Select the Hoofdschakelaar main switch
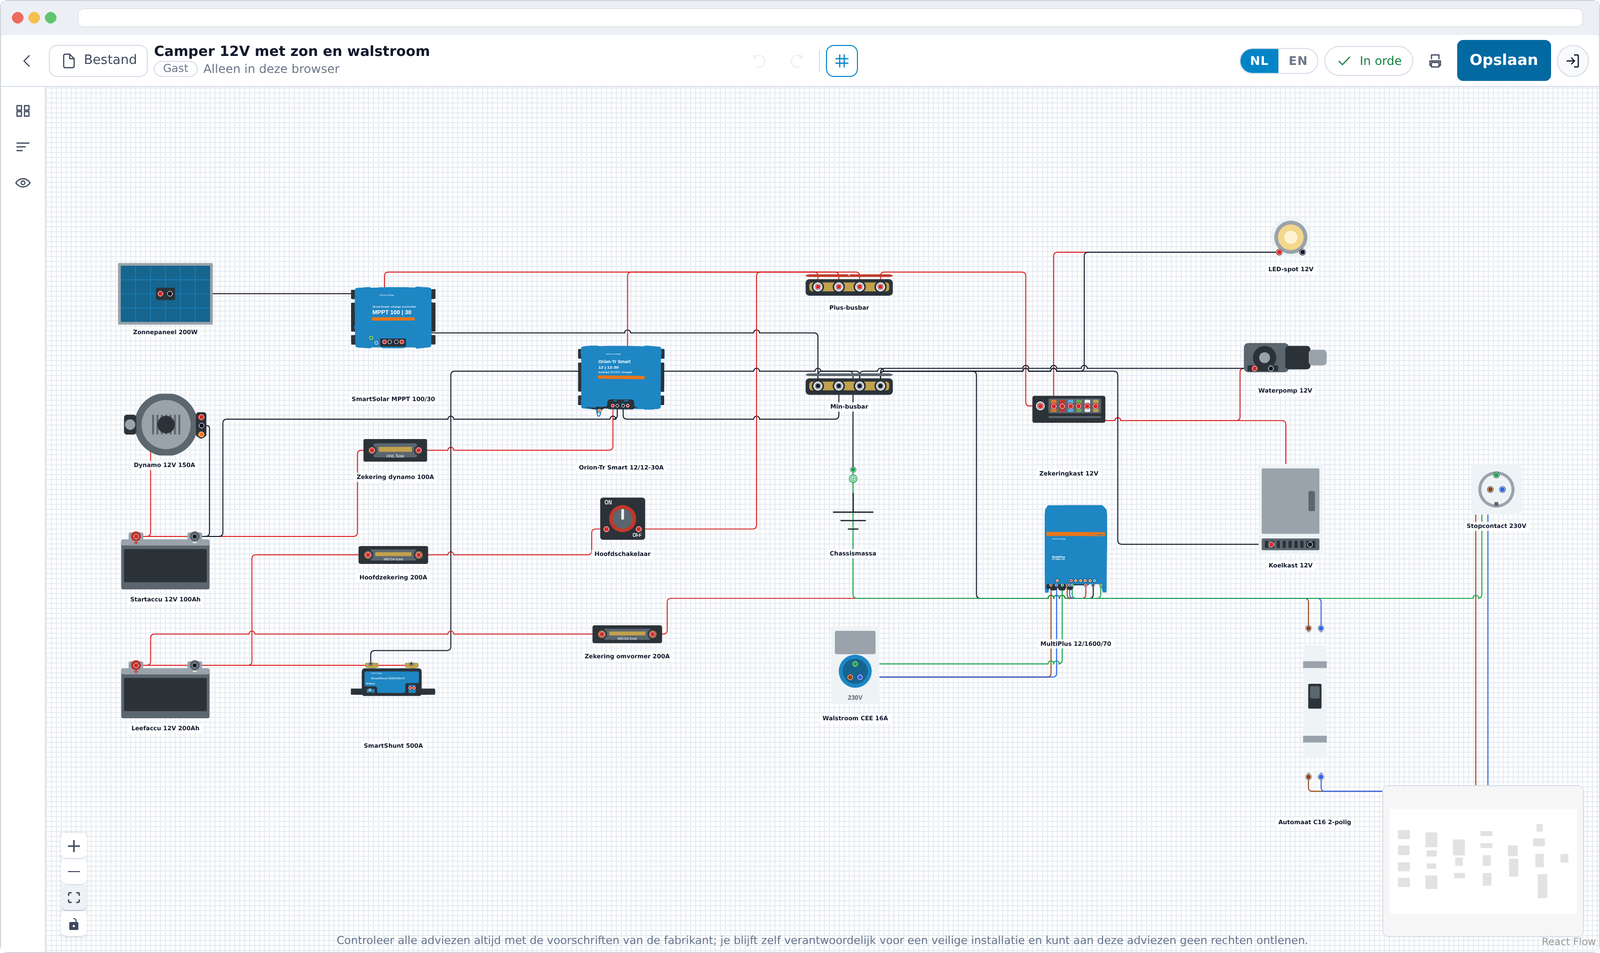Screen dimensions: 1600x953 622,519
